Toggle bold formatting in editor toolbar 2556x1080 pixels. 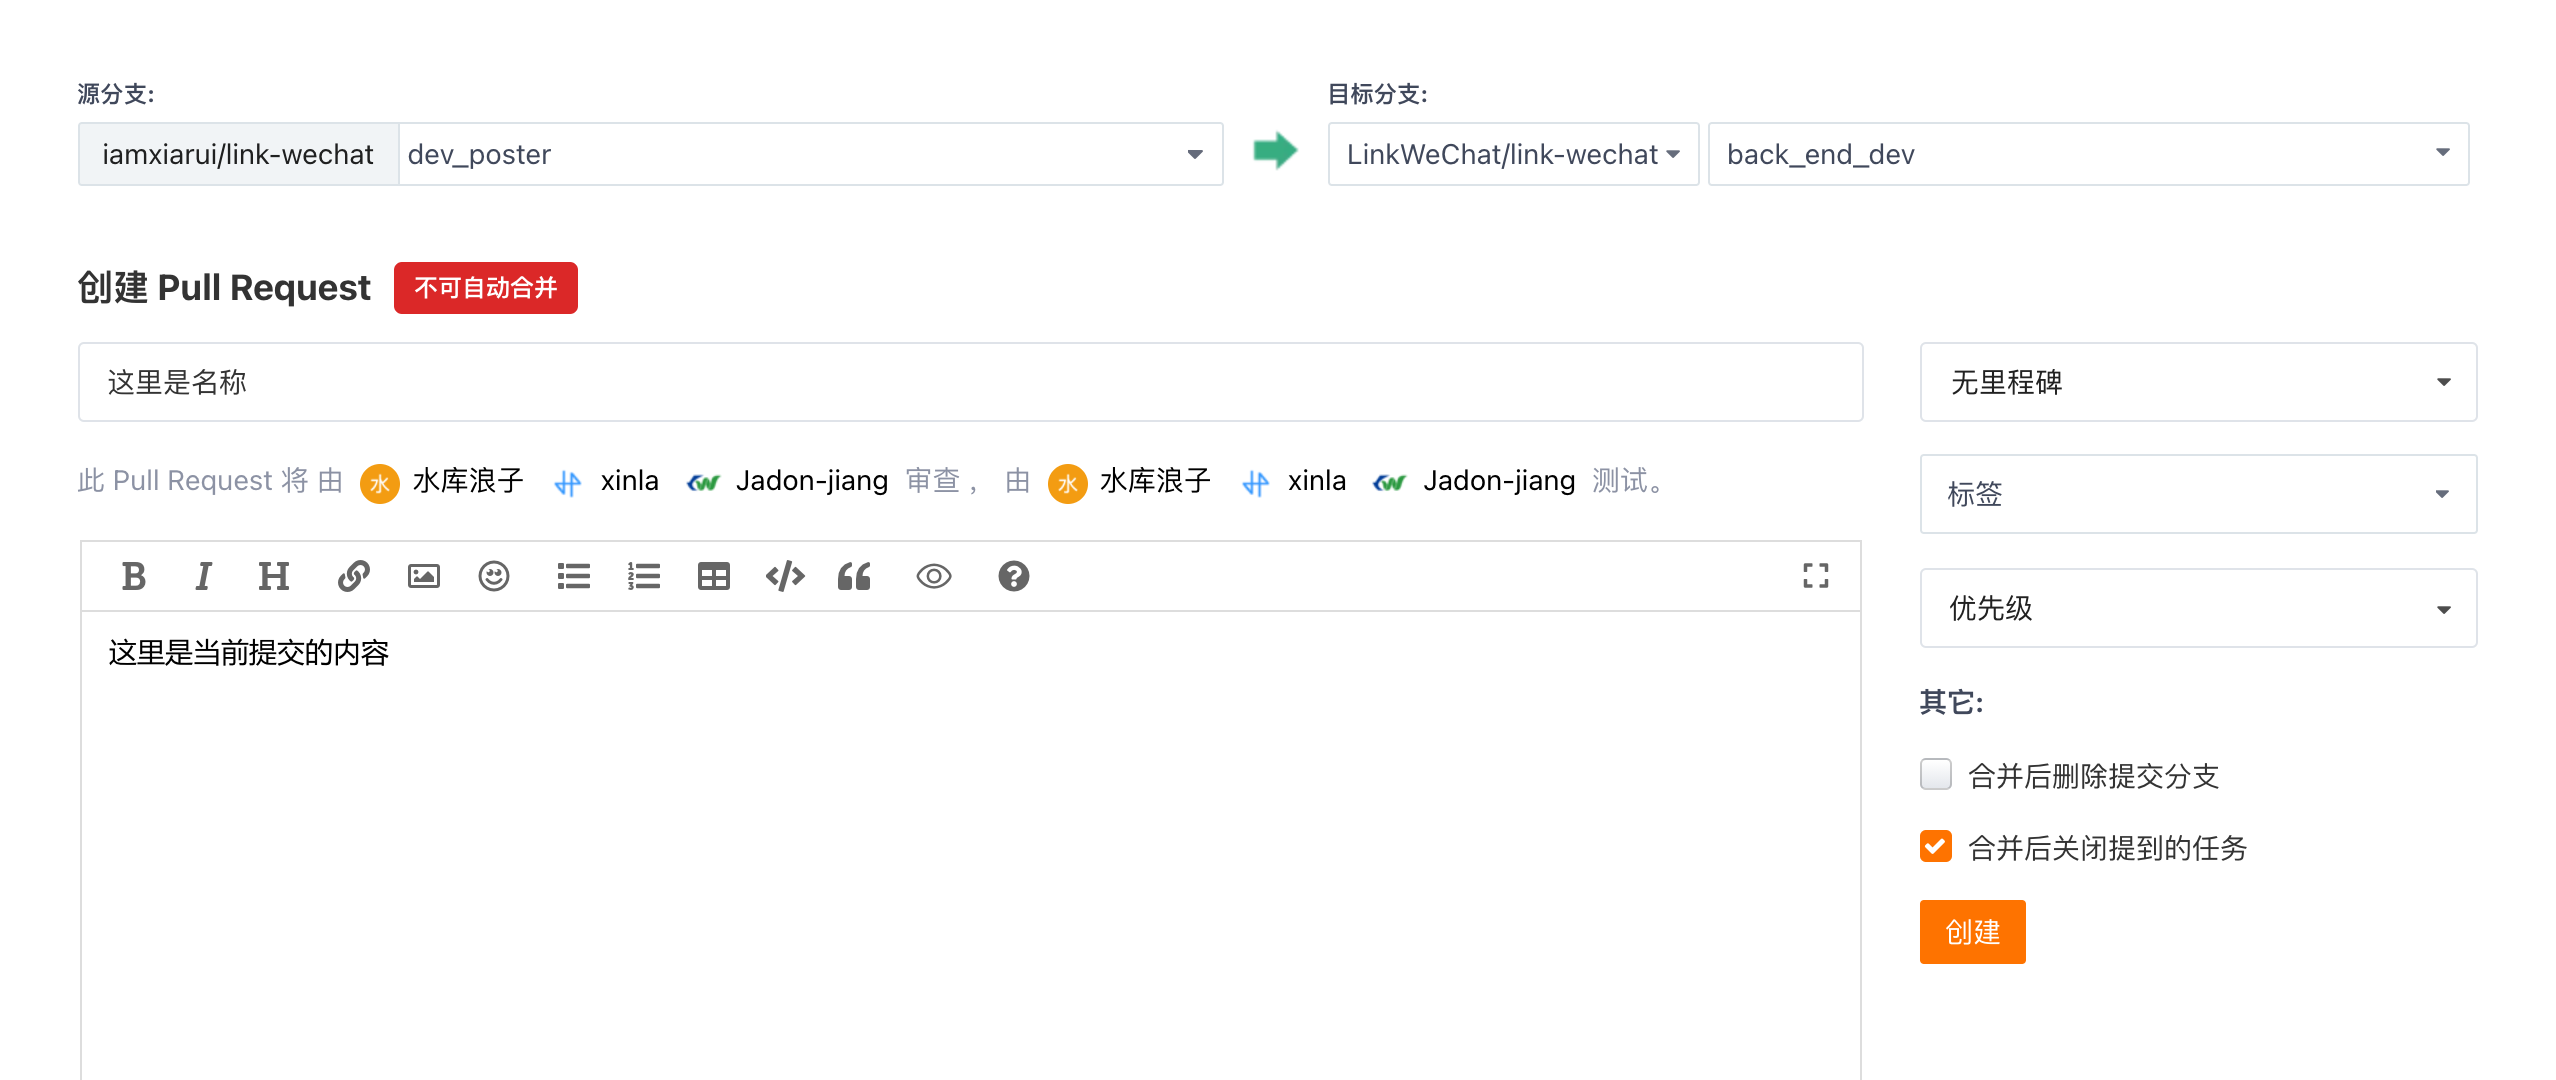tap(133, 576)
